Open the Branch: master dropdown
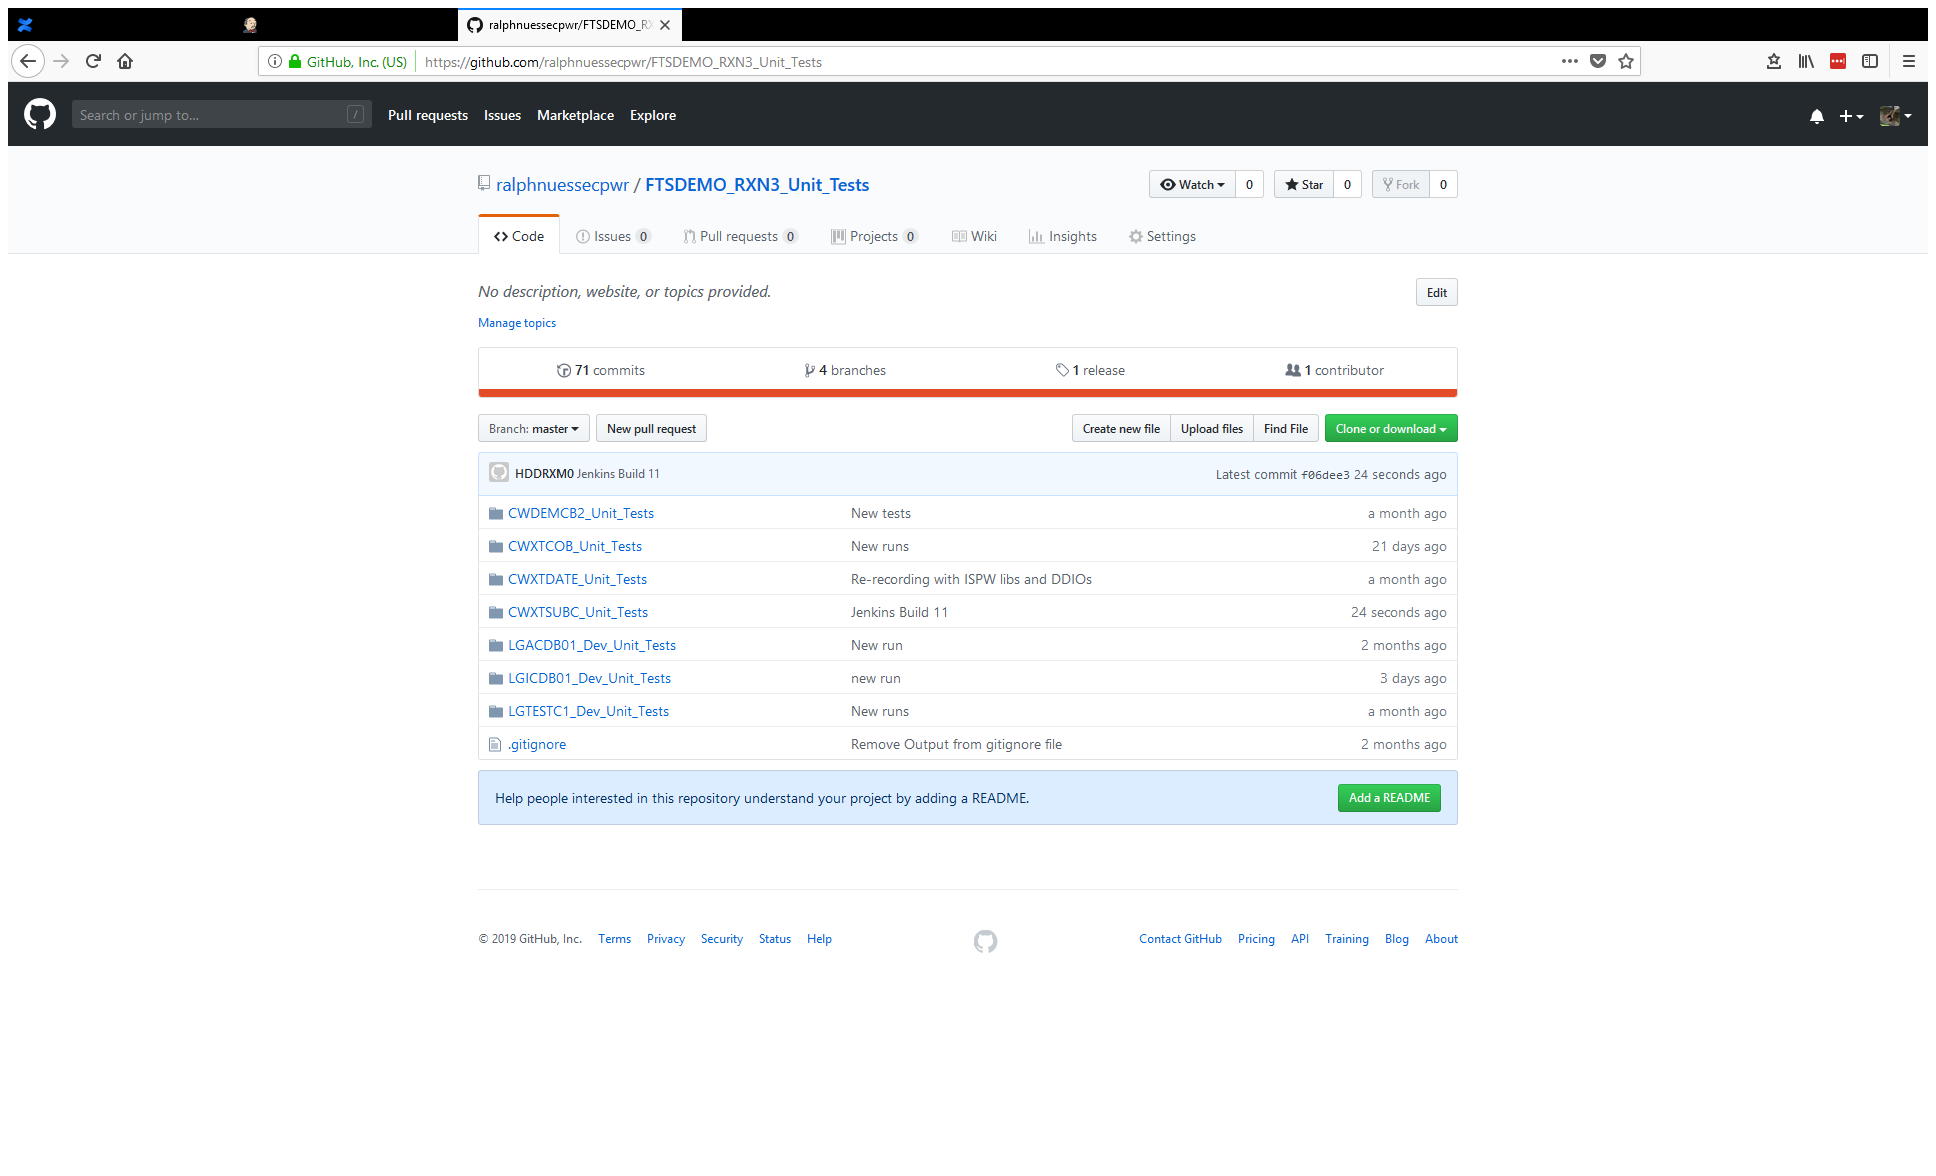The width and height of the screenshot is (1936, 1176). (533, 428)
